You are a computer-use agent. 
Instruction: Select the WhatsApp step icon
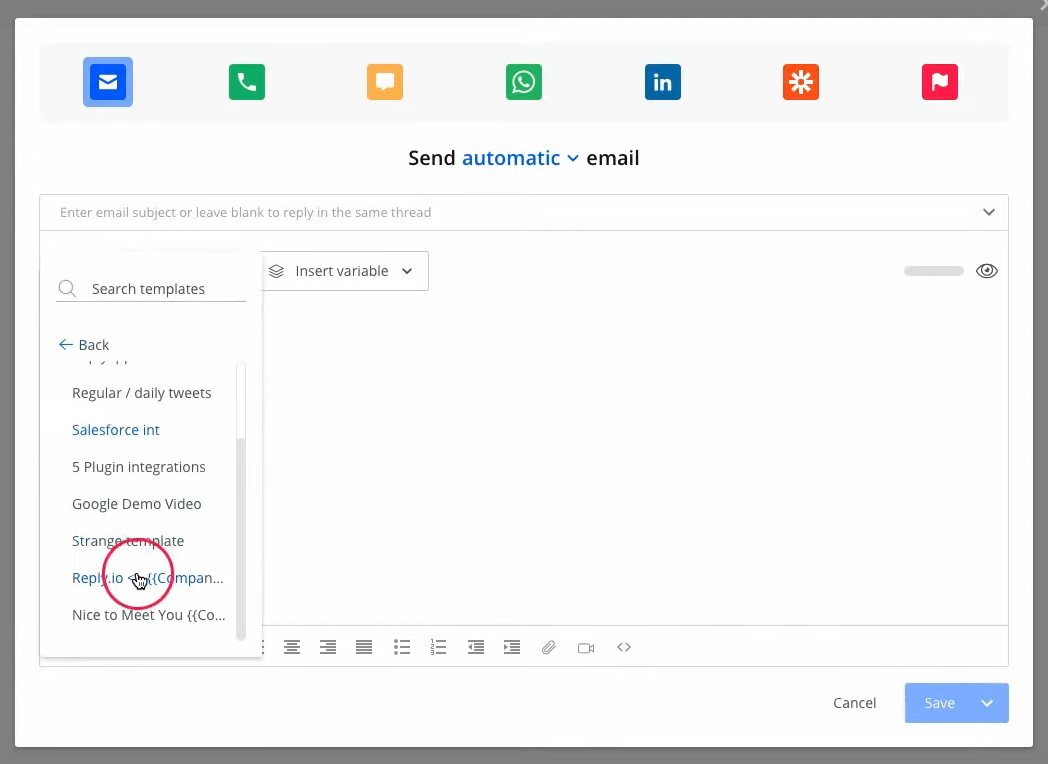tap(524, 82)
